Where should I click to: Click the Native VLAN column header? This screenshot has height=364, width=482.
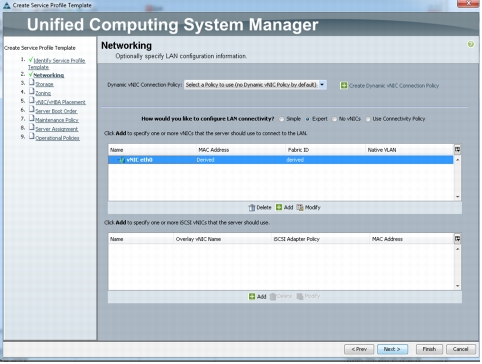pyautogui.click(x=409, y=150)
